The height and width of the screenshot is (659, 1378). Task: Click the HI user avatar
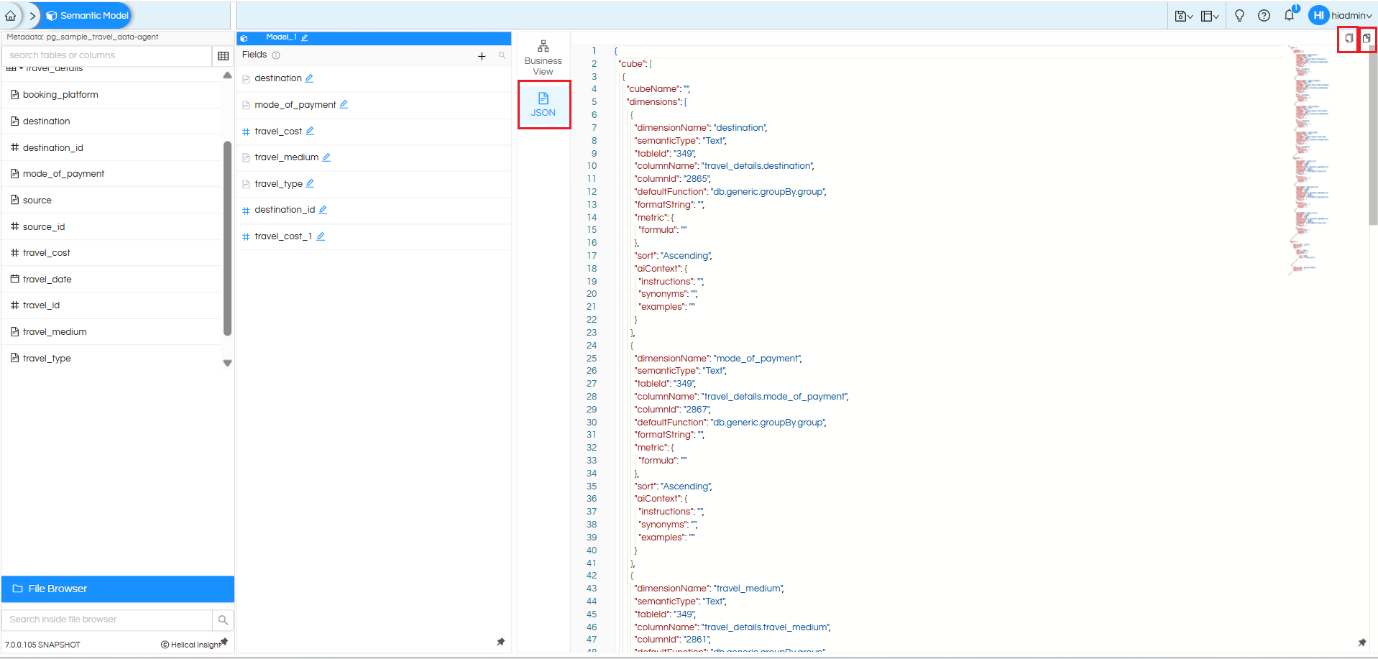click(1318, 16)
